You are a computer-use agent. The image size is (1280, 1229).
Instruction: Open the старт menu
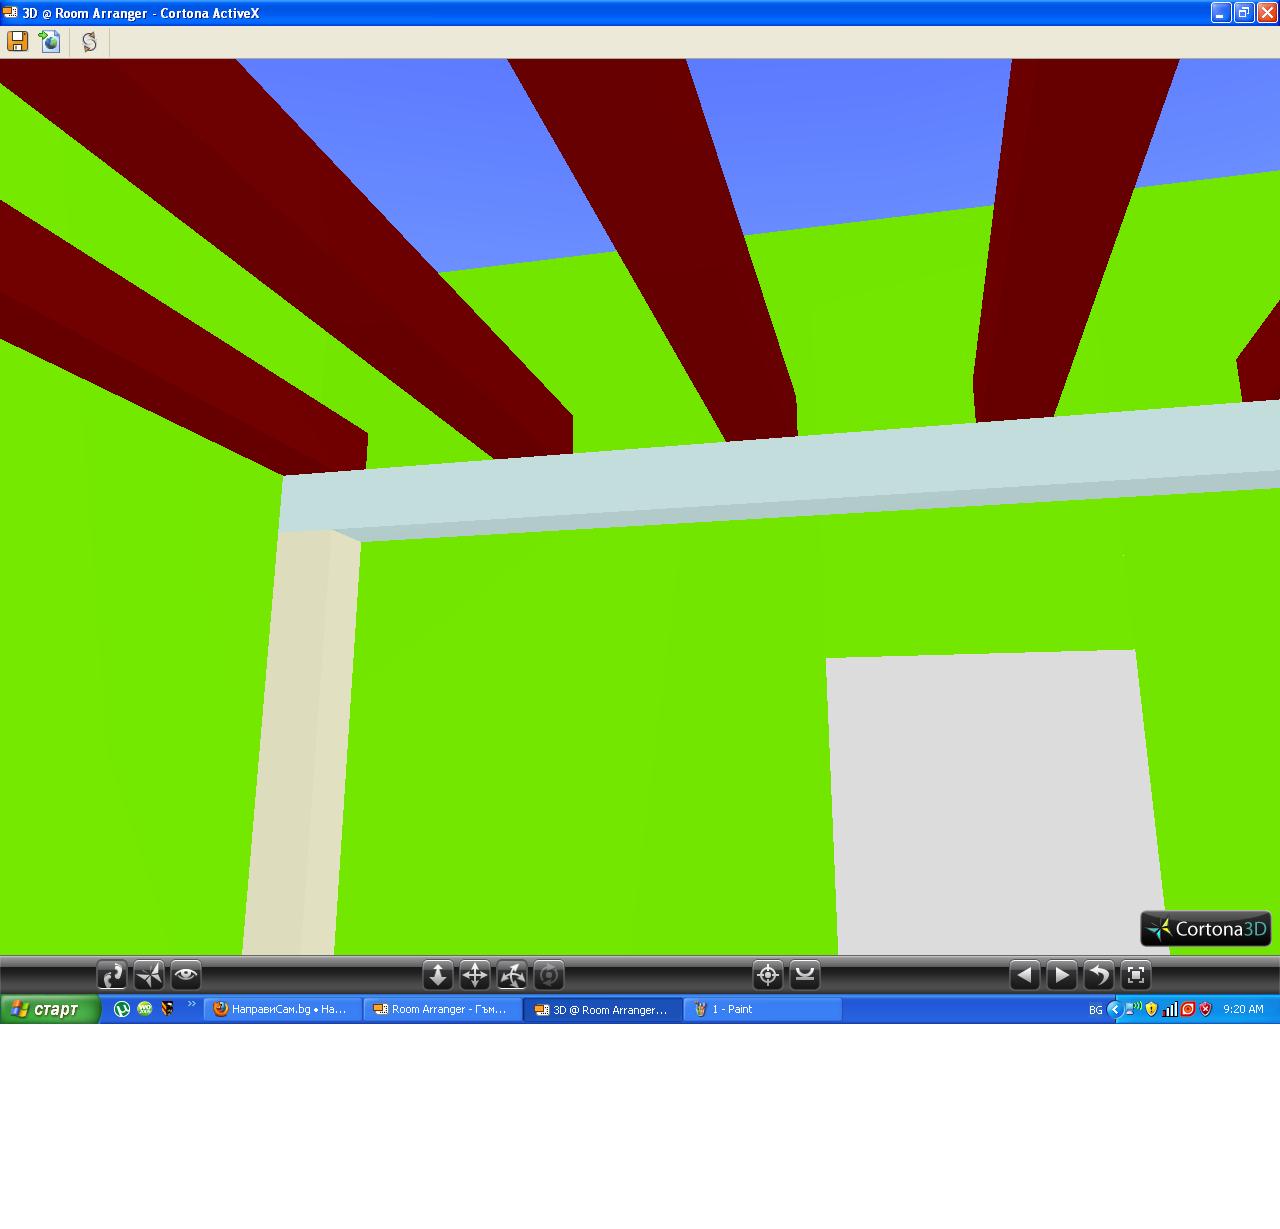pyautogui.click(x=50, y=1010)
